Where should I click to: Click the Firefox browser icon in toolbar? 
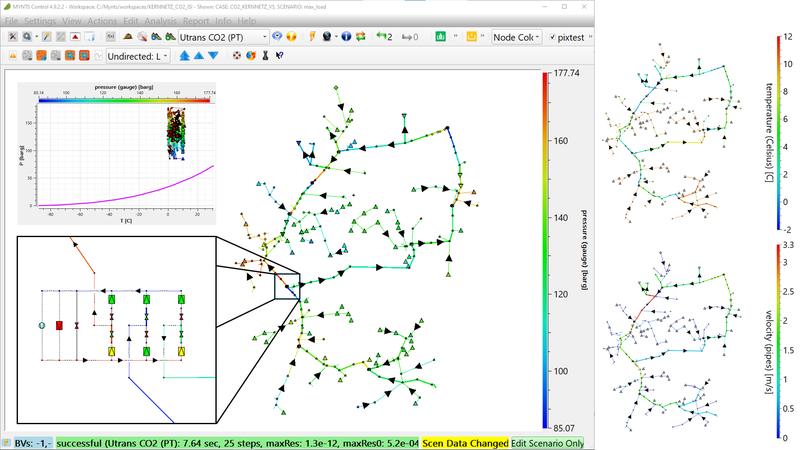[x=251, y=56]
